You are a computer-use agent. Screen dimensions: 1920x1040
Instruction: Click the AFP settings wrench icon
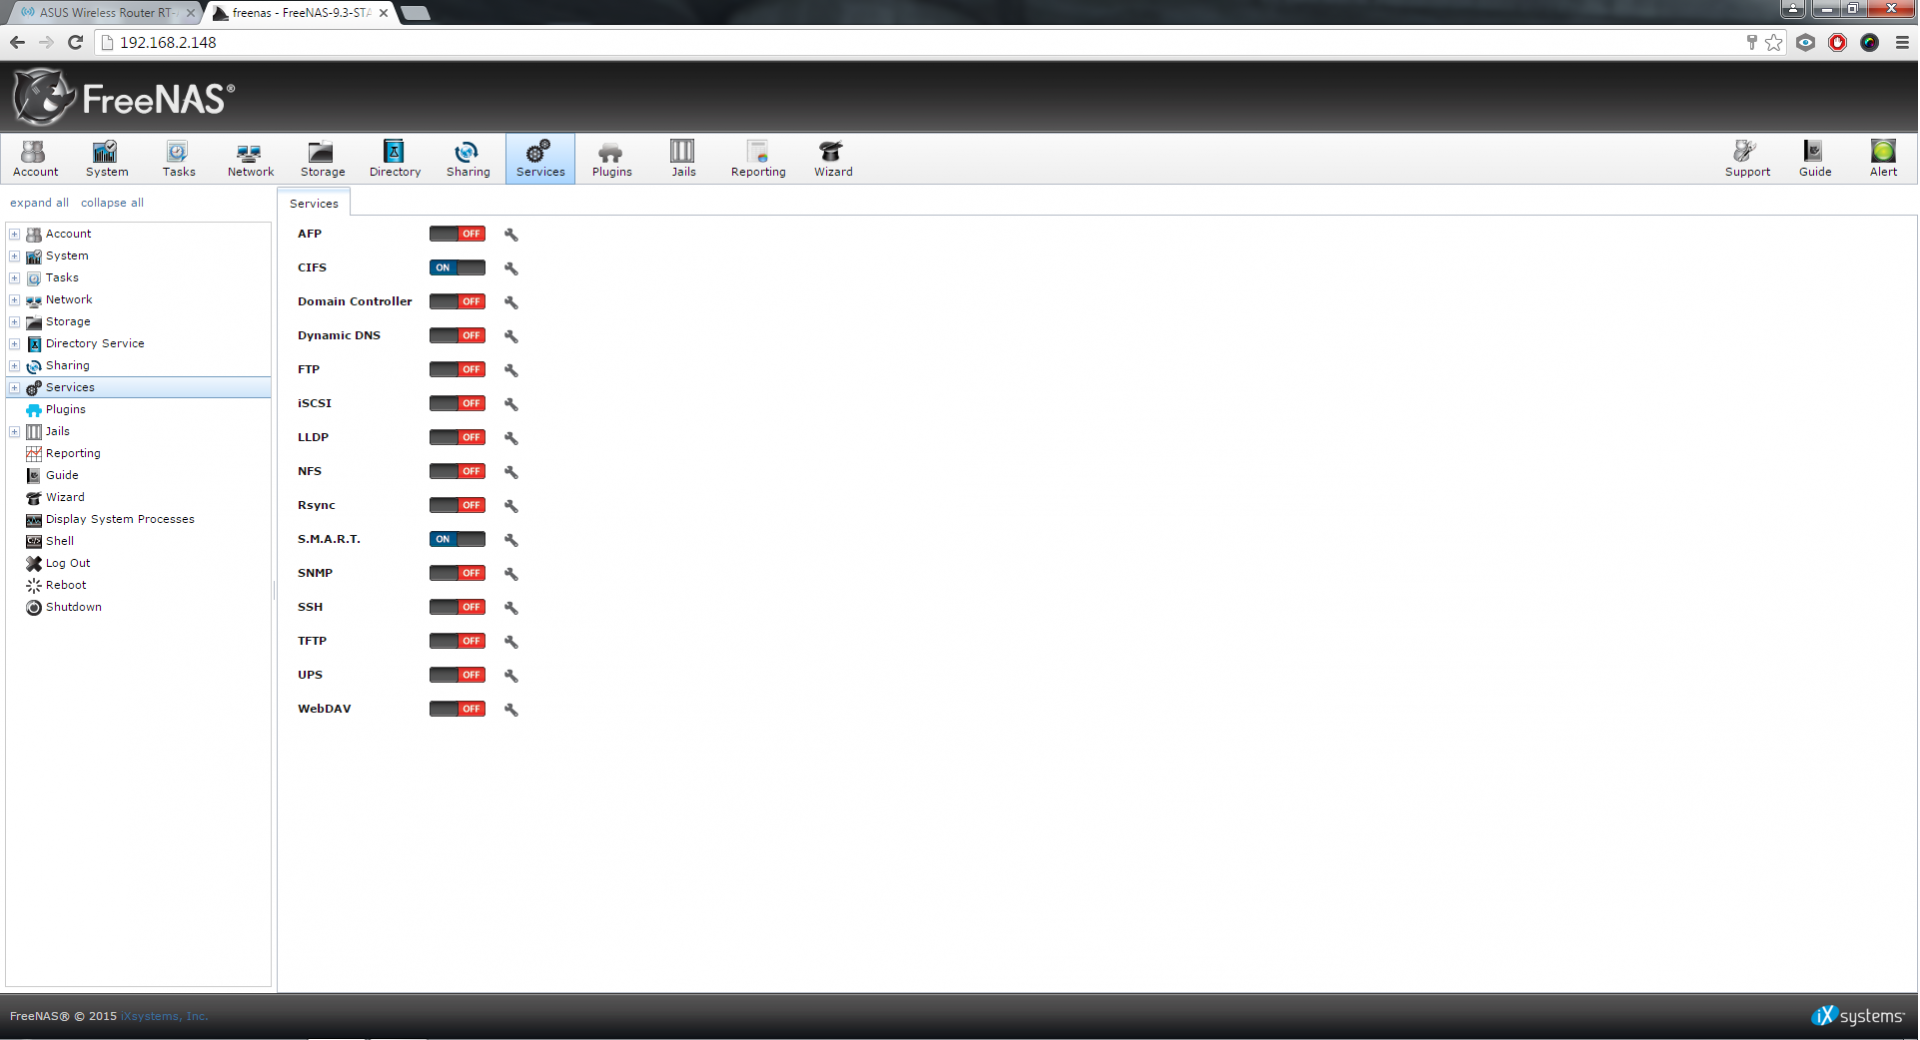coord(511,234)
